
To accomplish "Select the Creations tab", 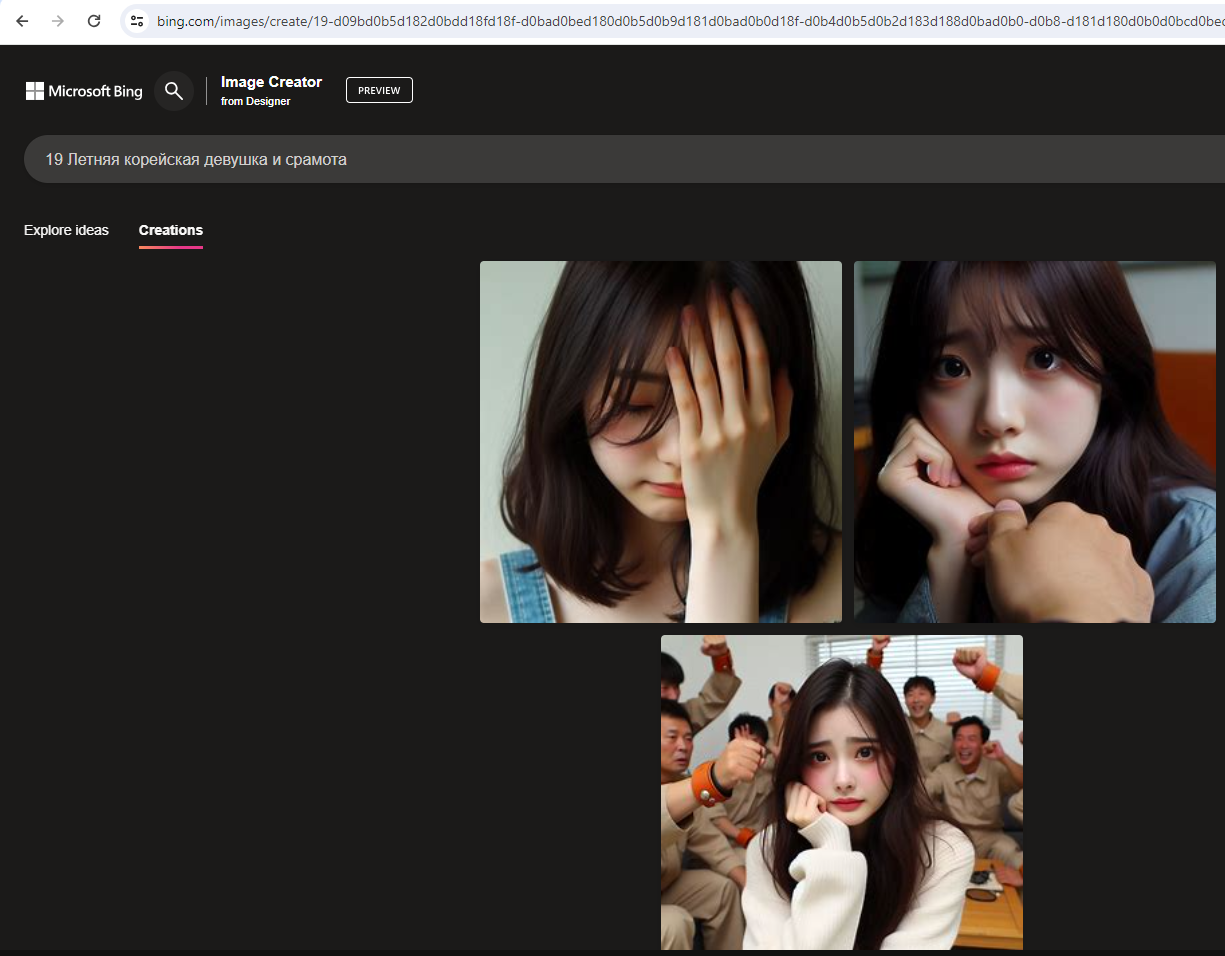I will tap(171, 230).
